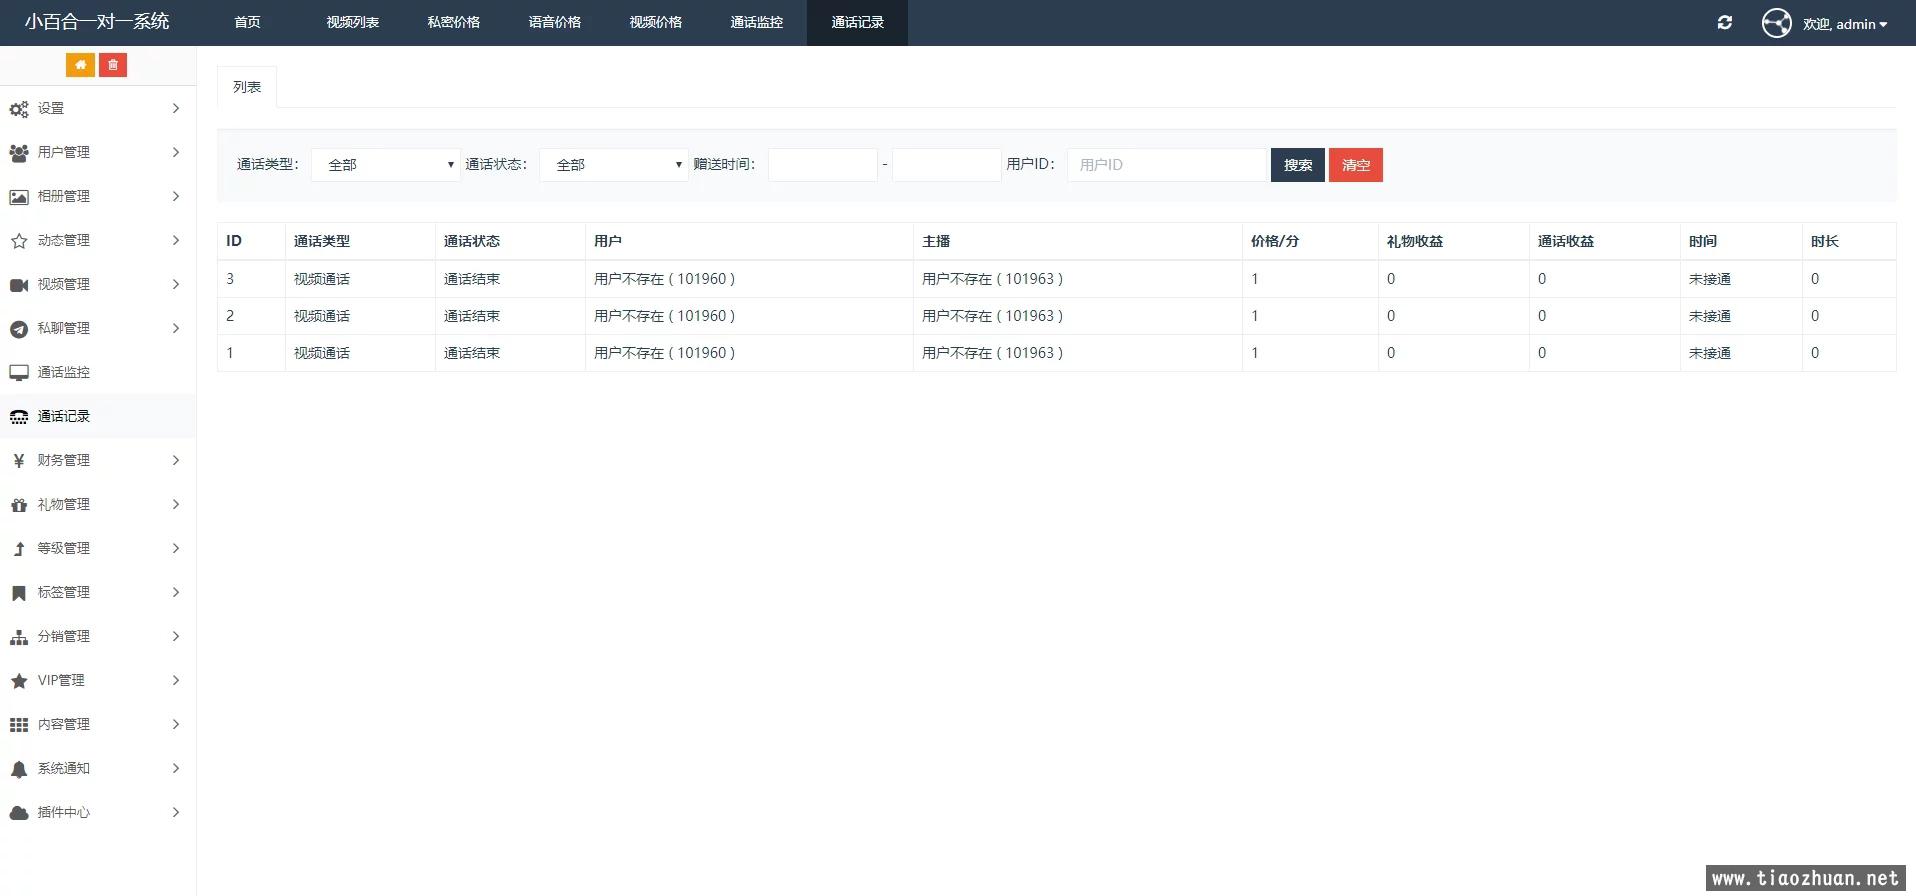The height and width of the screenshot is (896, 1916).
Task: Click the refresh icon in top bar
Action: (1725, 23)
